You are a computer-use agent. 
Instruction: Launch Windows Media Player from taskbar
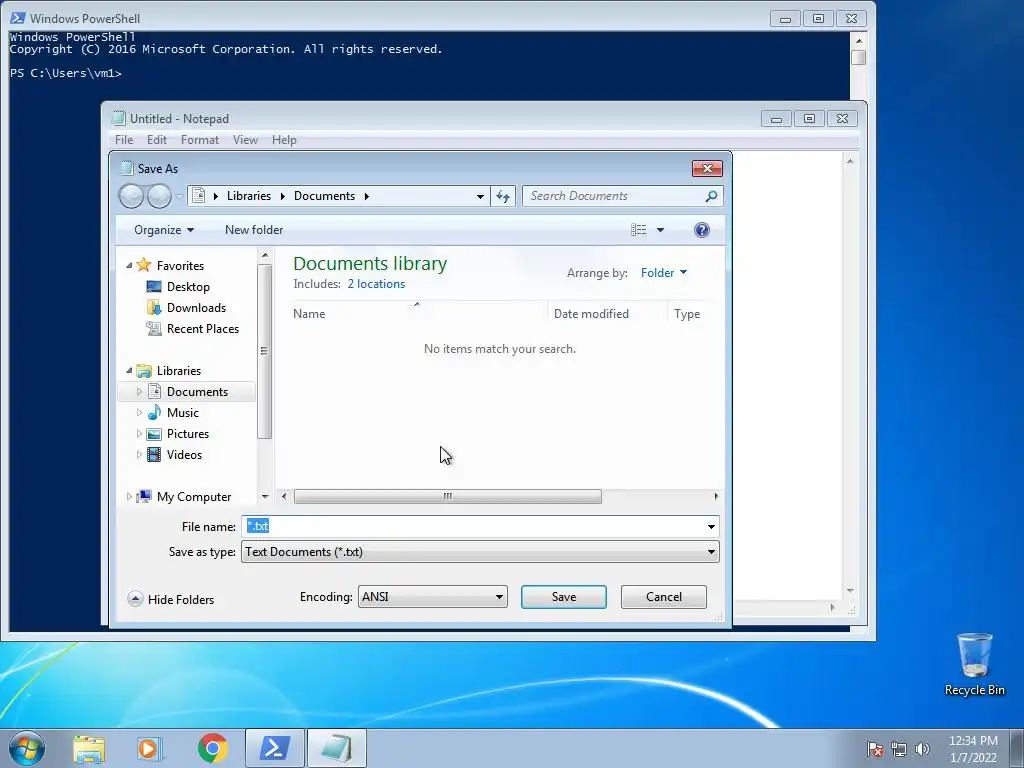pyautogui.click(x=150, y=748)
